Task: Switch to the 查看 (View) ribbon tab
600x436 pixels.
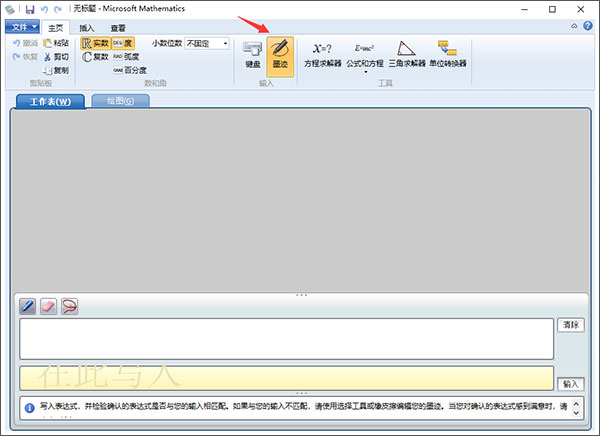Action: 118,28
